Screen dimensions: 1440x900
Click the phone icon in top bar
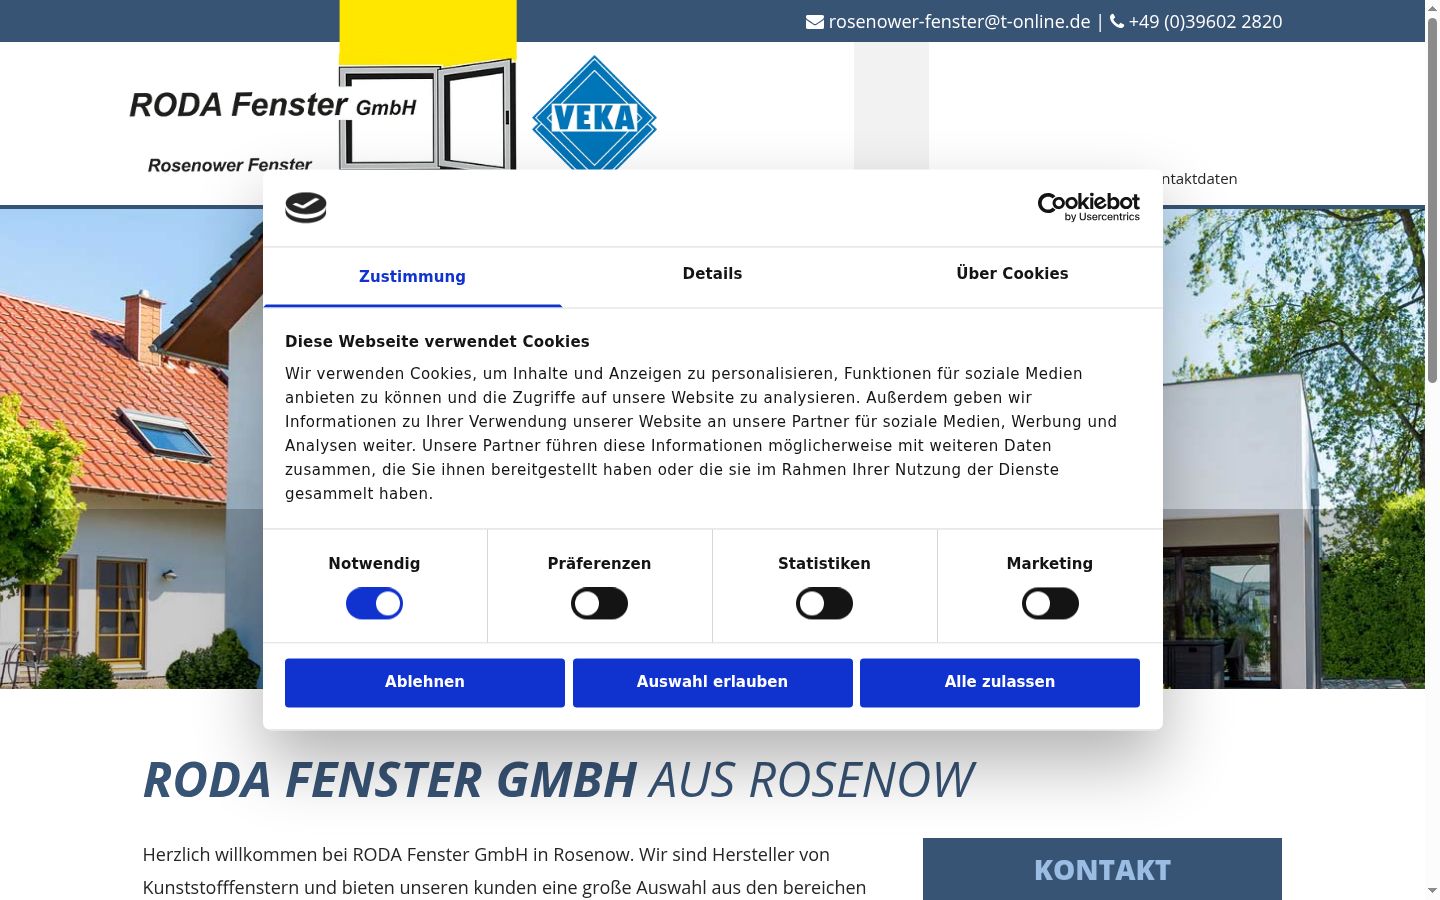[1117, 21]
